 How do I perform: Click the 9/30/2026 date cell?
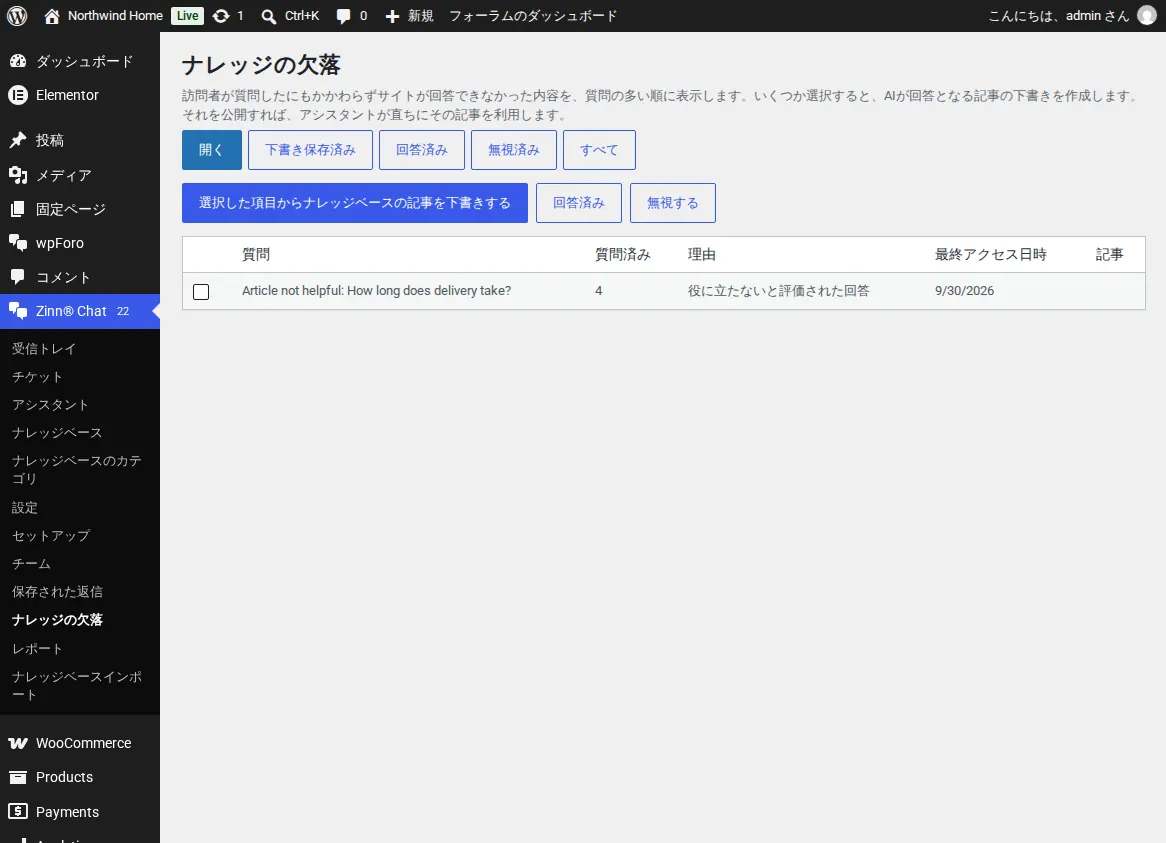tap(964, 291)
